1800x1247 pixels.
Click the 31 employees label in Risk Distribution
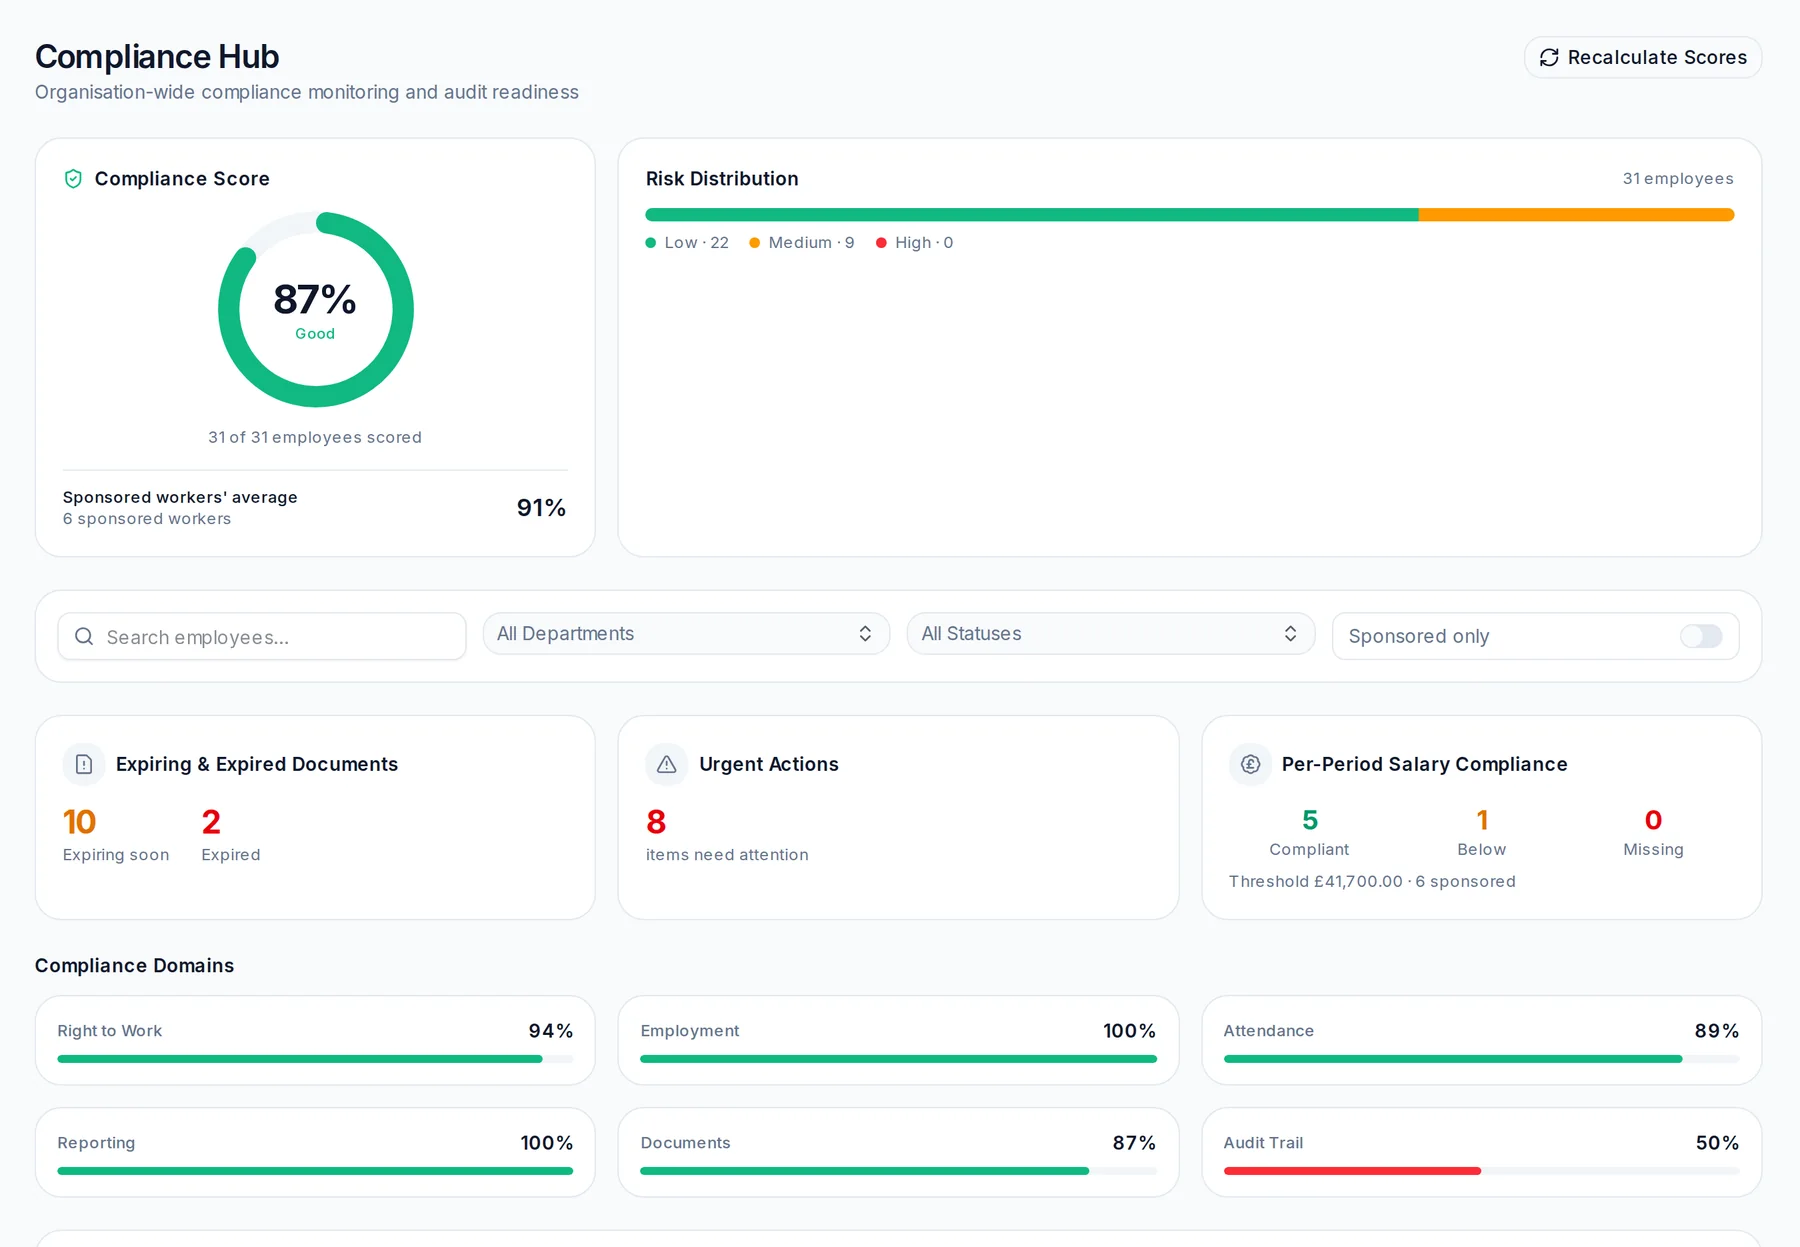(x=1677, y=179)
